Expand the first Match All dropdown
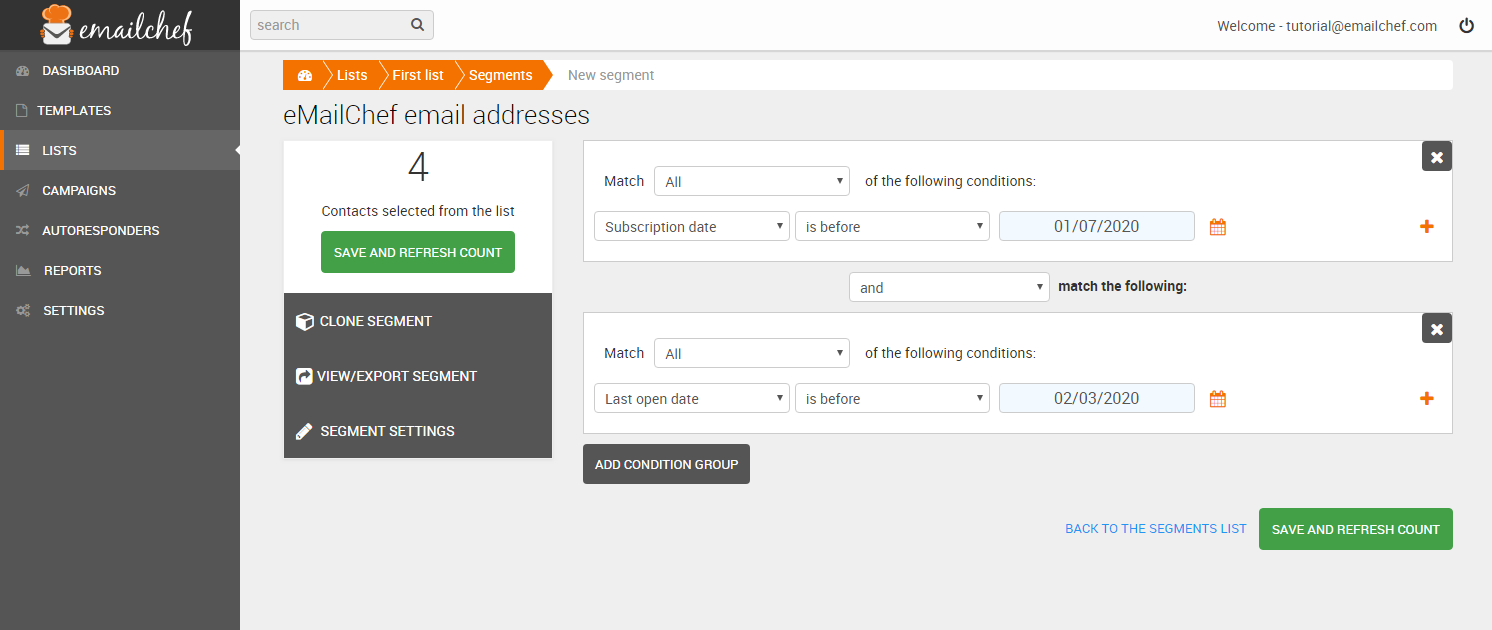The height and width of the screenshot is (630, 1492). [752, 182]
